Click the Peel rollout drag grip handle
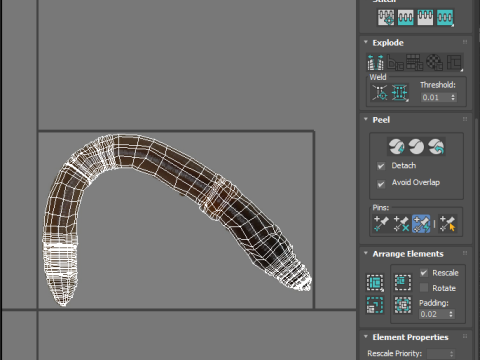Viewport: 480px width, 360px height. pyautogui.click(x=465, y=119)
